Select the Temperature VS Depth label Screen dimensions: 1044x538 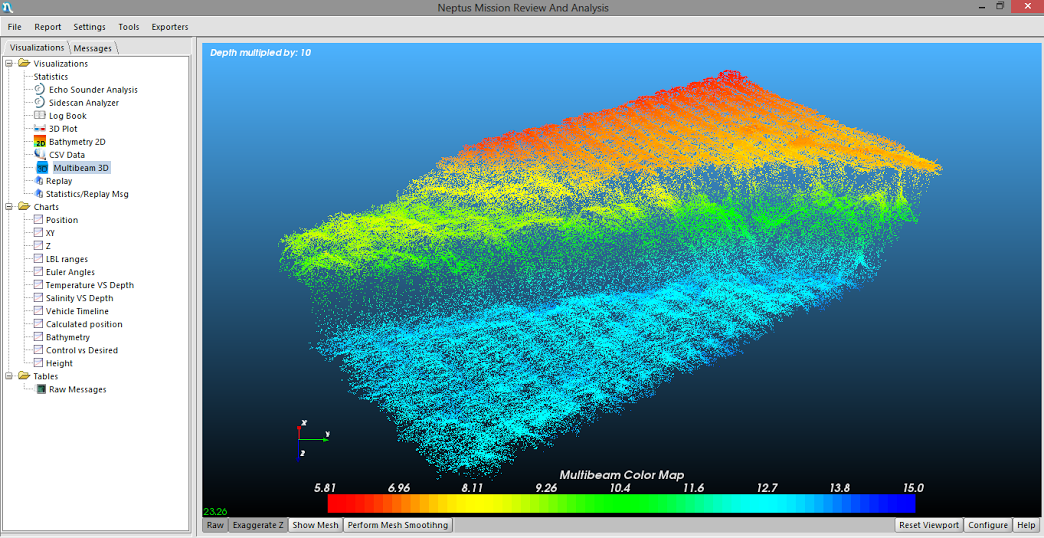(90, 285)
